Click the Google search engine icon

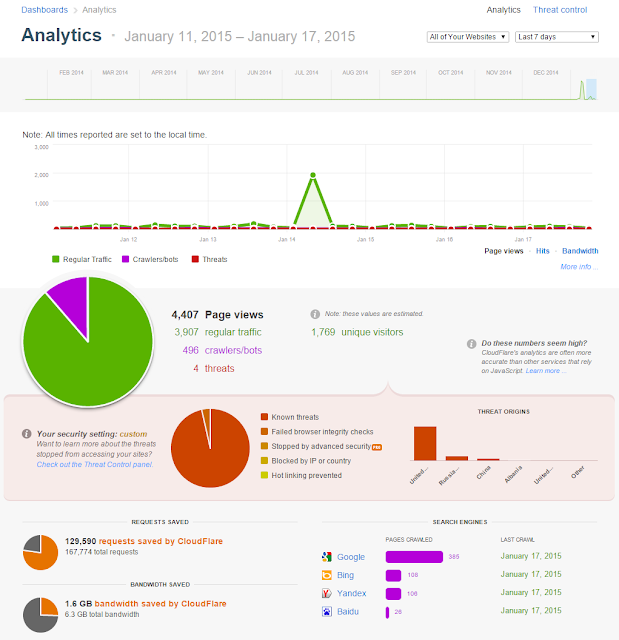coord(327,557)
